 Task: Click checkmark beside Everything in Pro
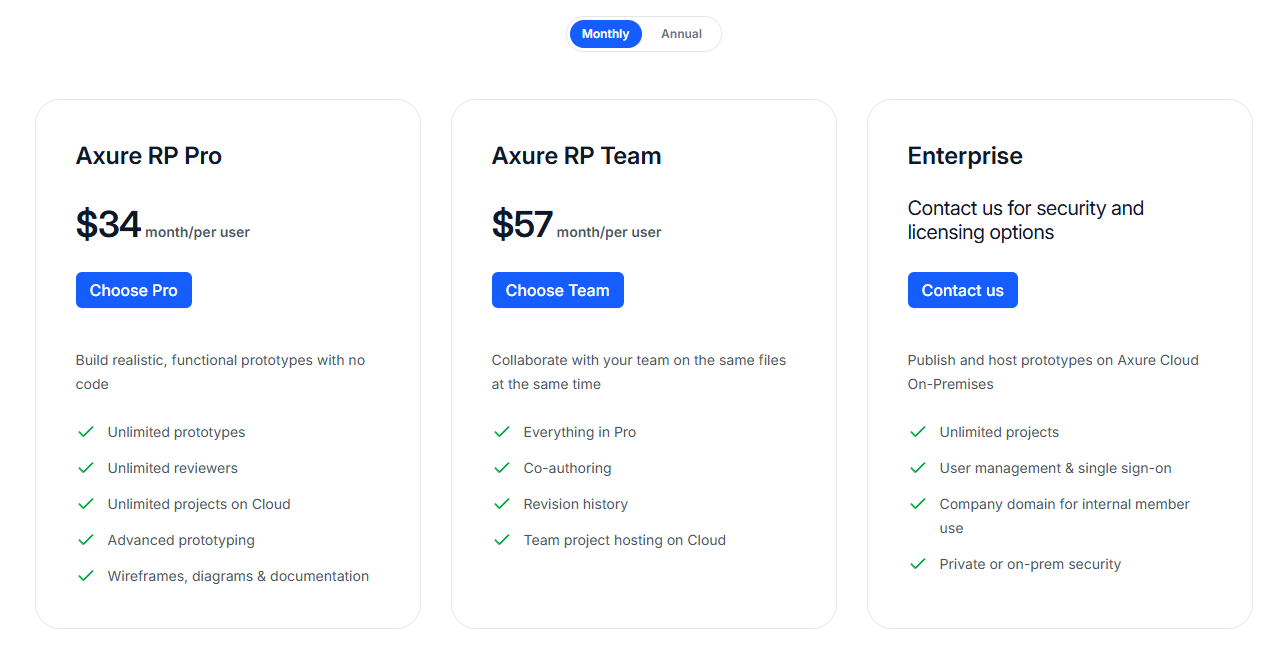coord(502,432)
